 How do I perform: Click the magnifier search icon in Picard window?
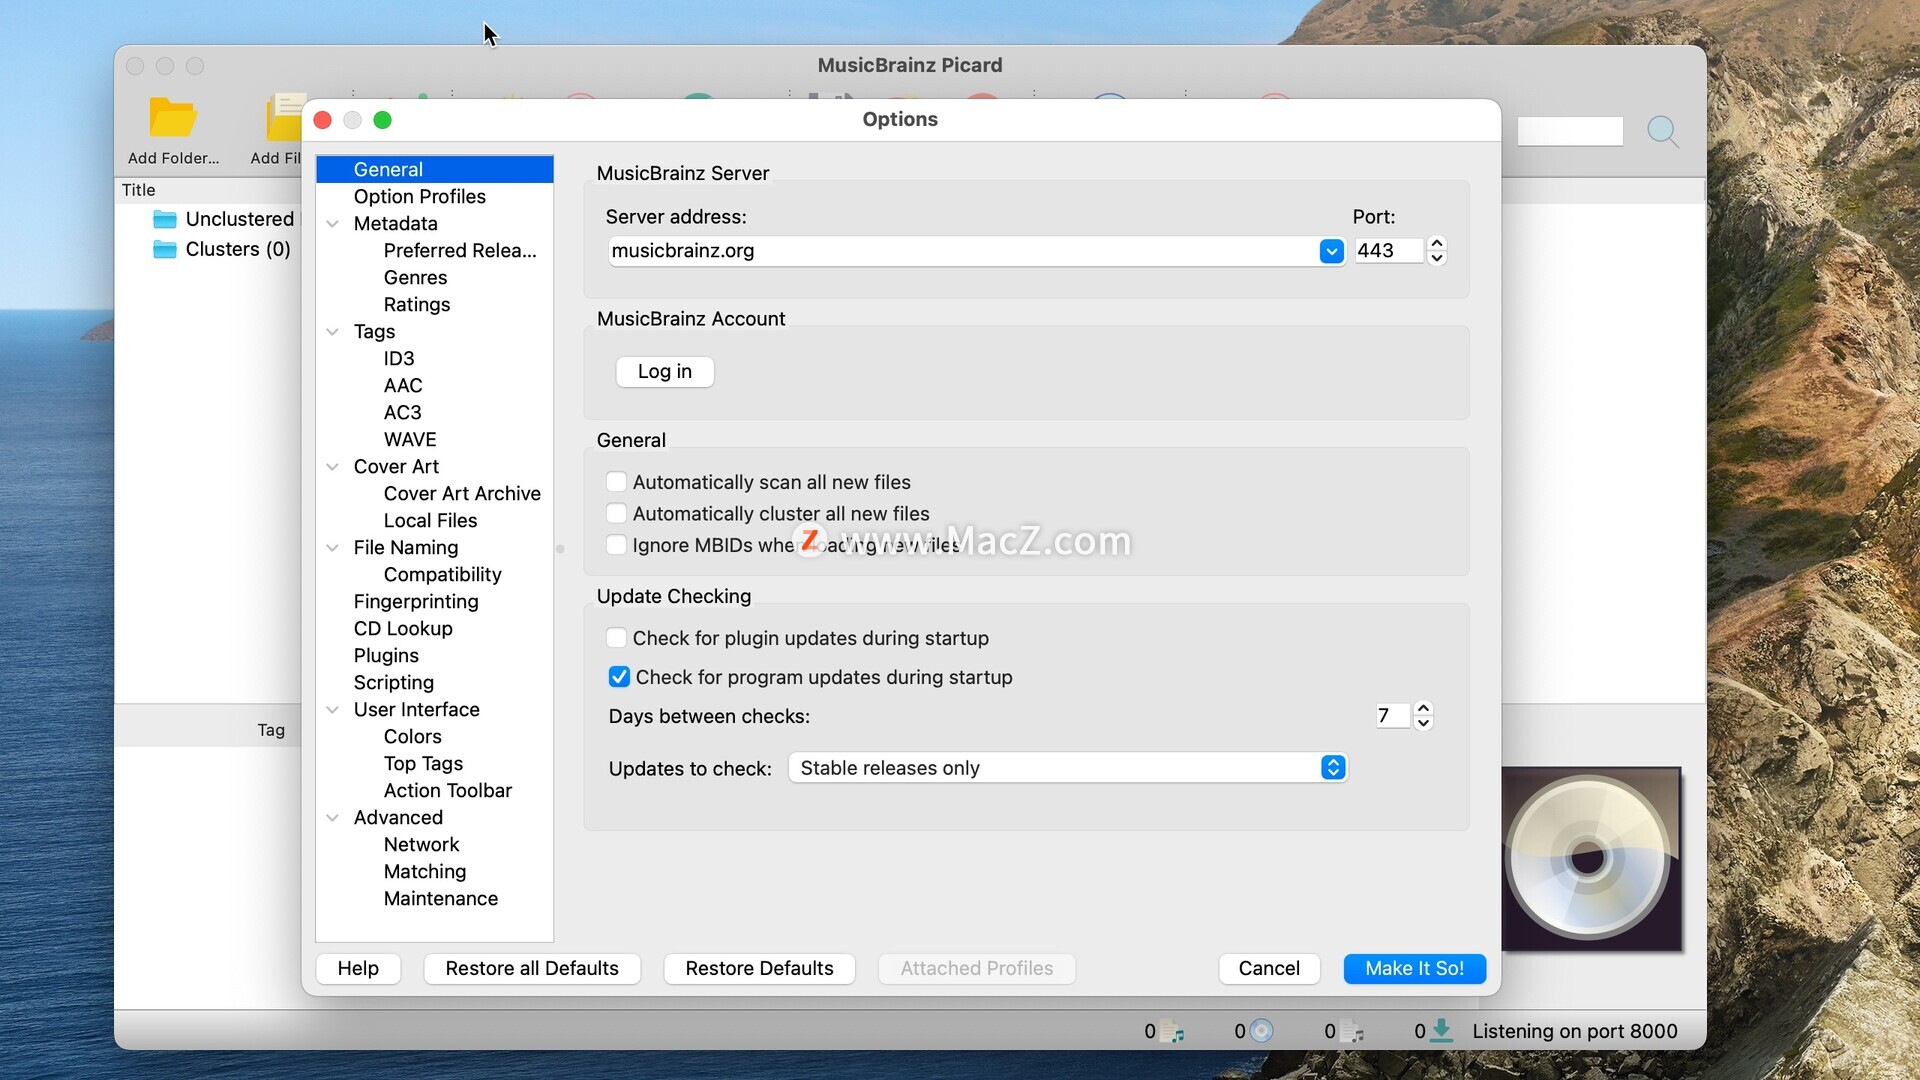tap(1663, 131)
